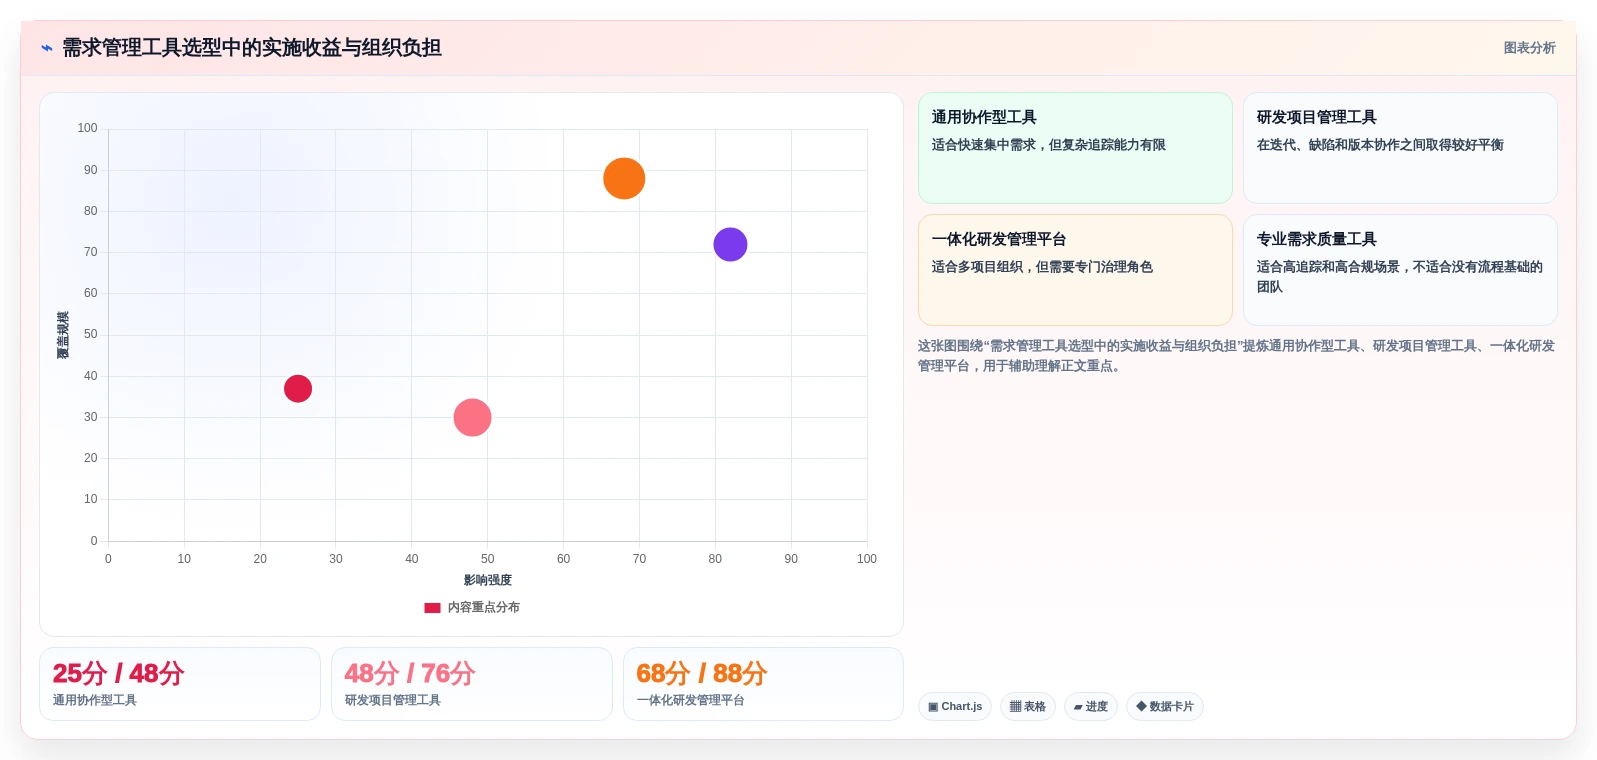
Task: Click the 影响强度 x-axis title
Action: pyautogui.click(x=487, y=580)
